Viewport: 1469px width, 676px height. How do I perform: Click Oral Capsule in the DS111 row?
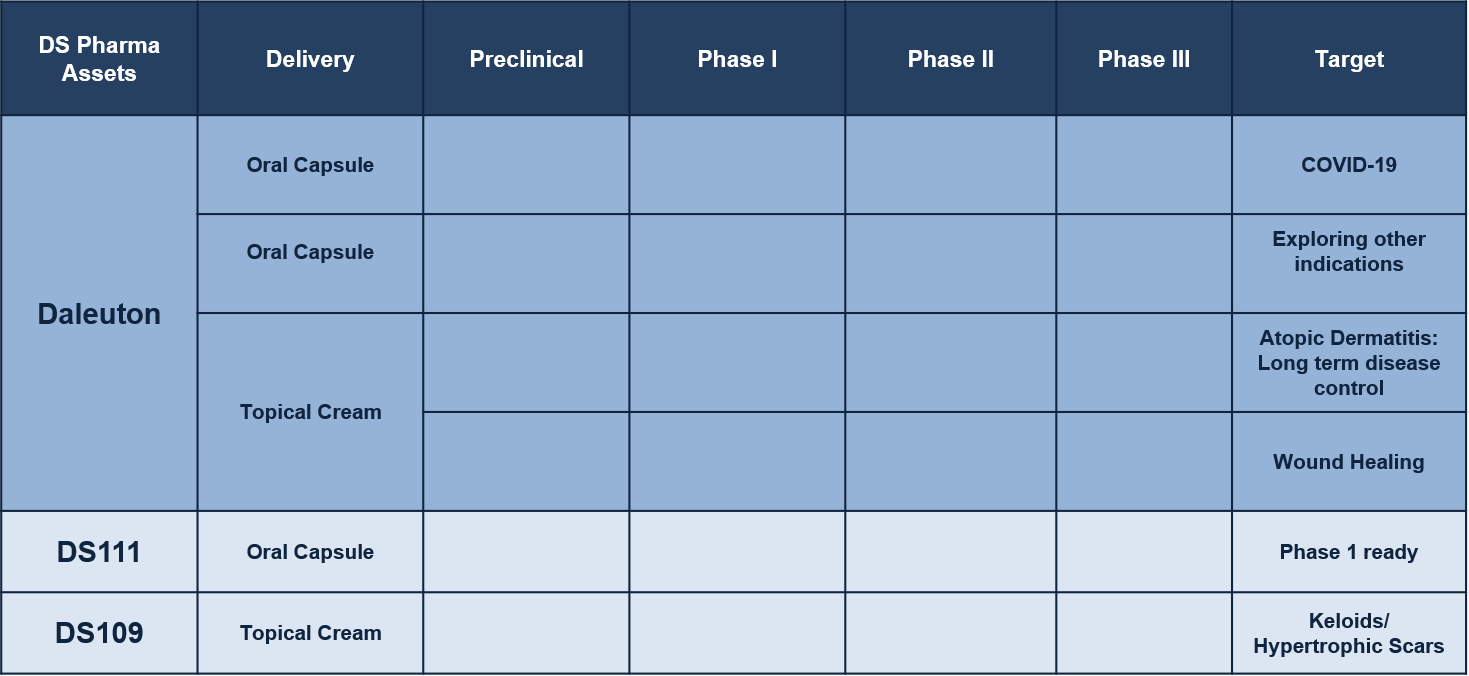coord(310,552)
